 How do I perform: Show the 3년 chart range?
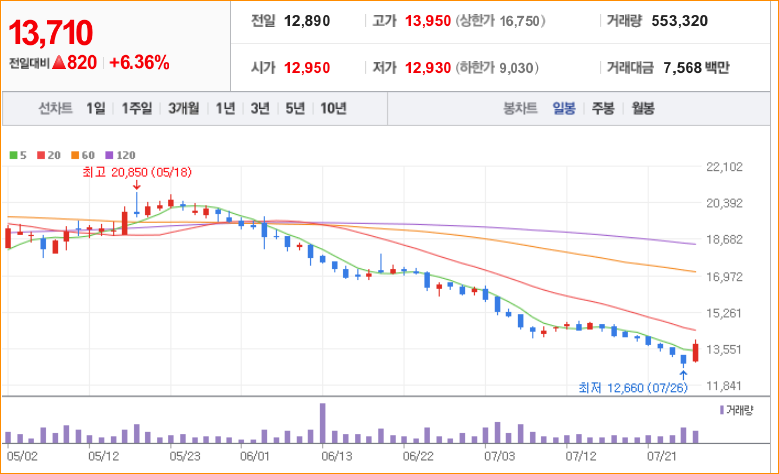260,108
